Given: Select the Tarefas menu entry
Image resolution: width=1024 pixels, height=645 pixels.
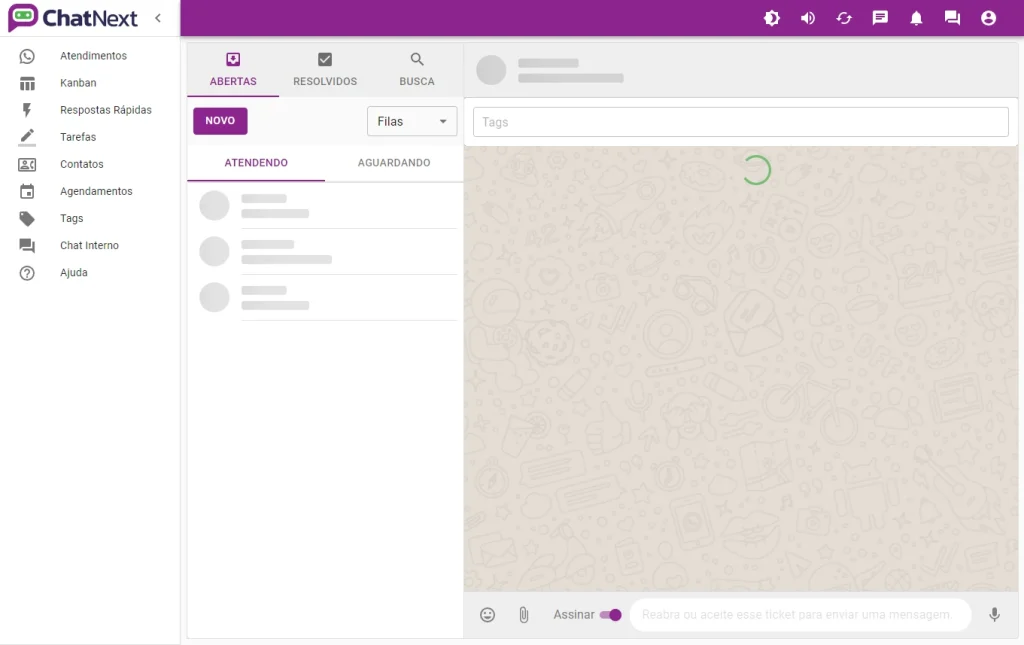Looking at the screenshot, I should coord(78,137).
